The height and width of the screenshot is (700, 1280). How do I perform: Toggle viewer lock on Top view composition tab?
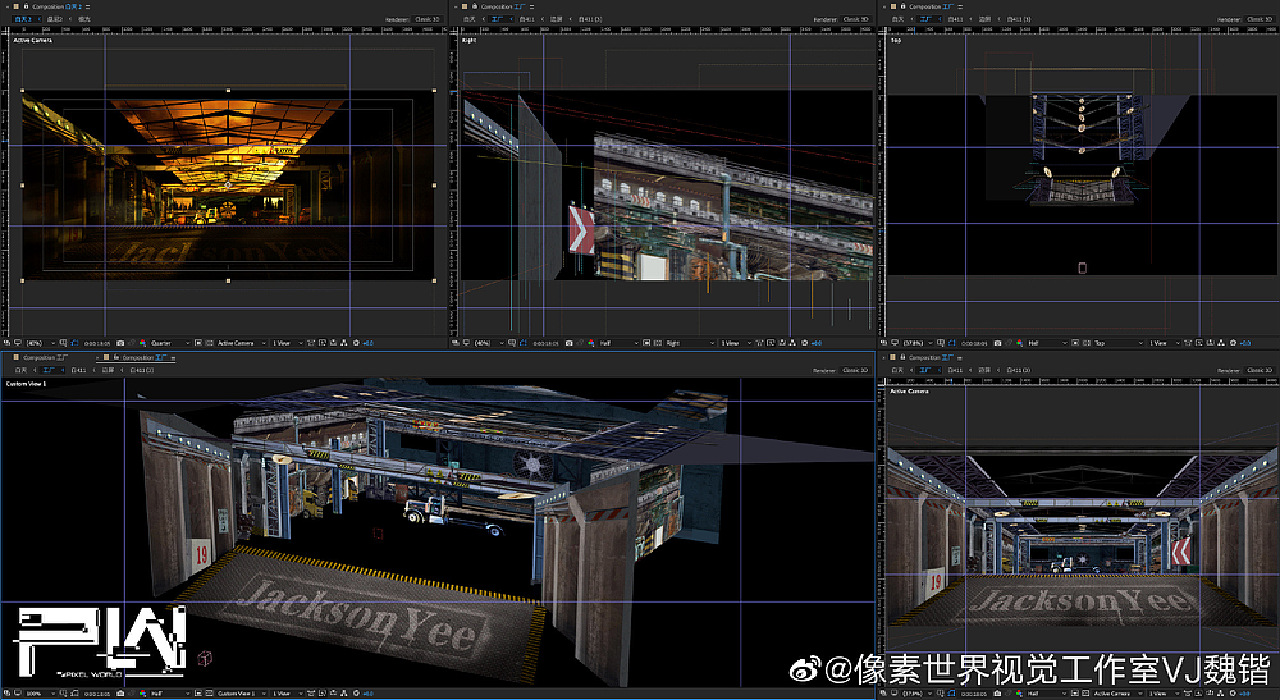coord(903,6)
